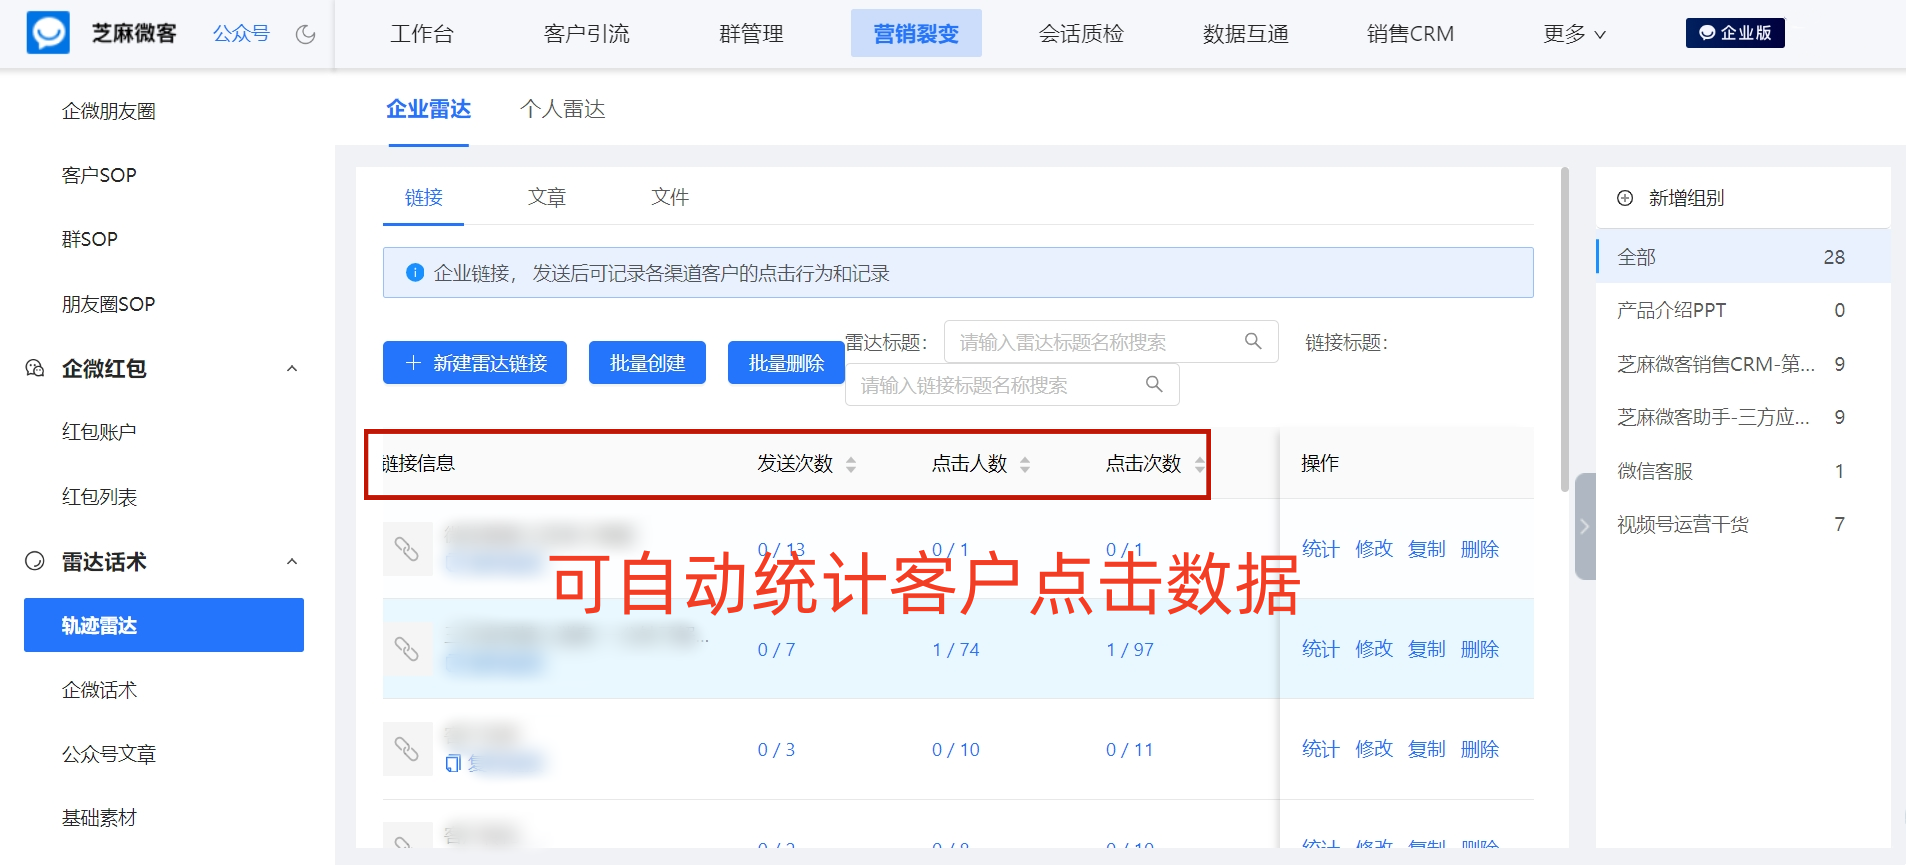
Task: Open 基础素材 in sidebar
Action: click(99, 818)
